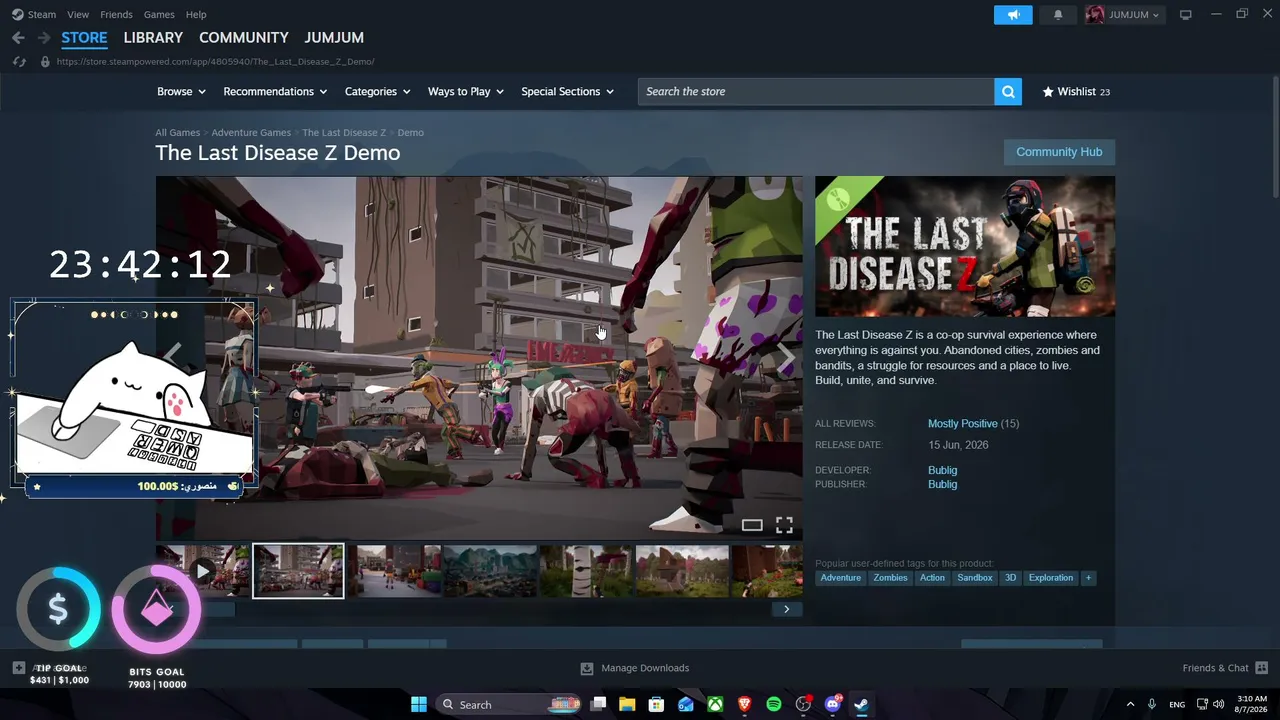Advance the thumbnail strip with right arrow

pos(786,609)
